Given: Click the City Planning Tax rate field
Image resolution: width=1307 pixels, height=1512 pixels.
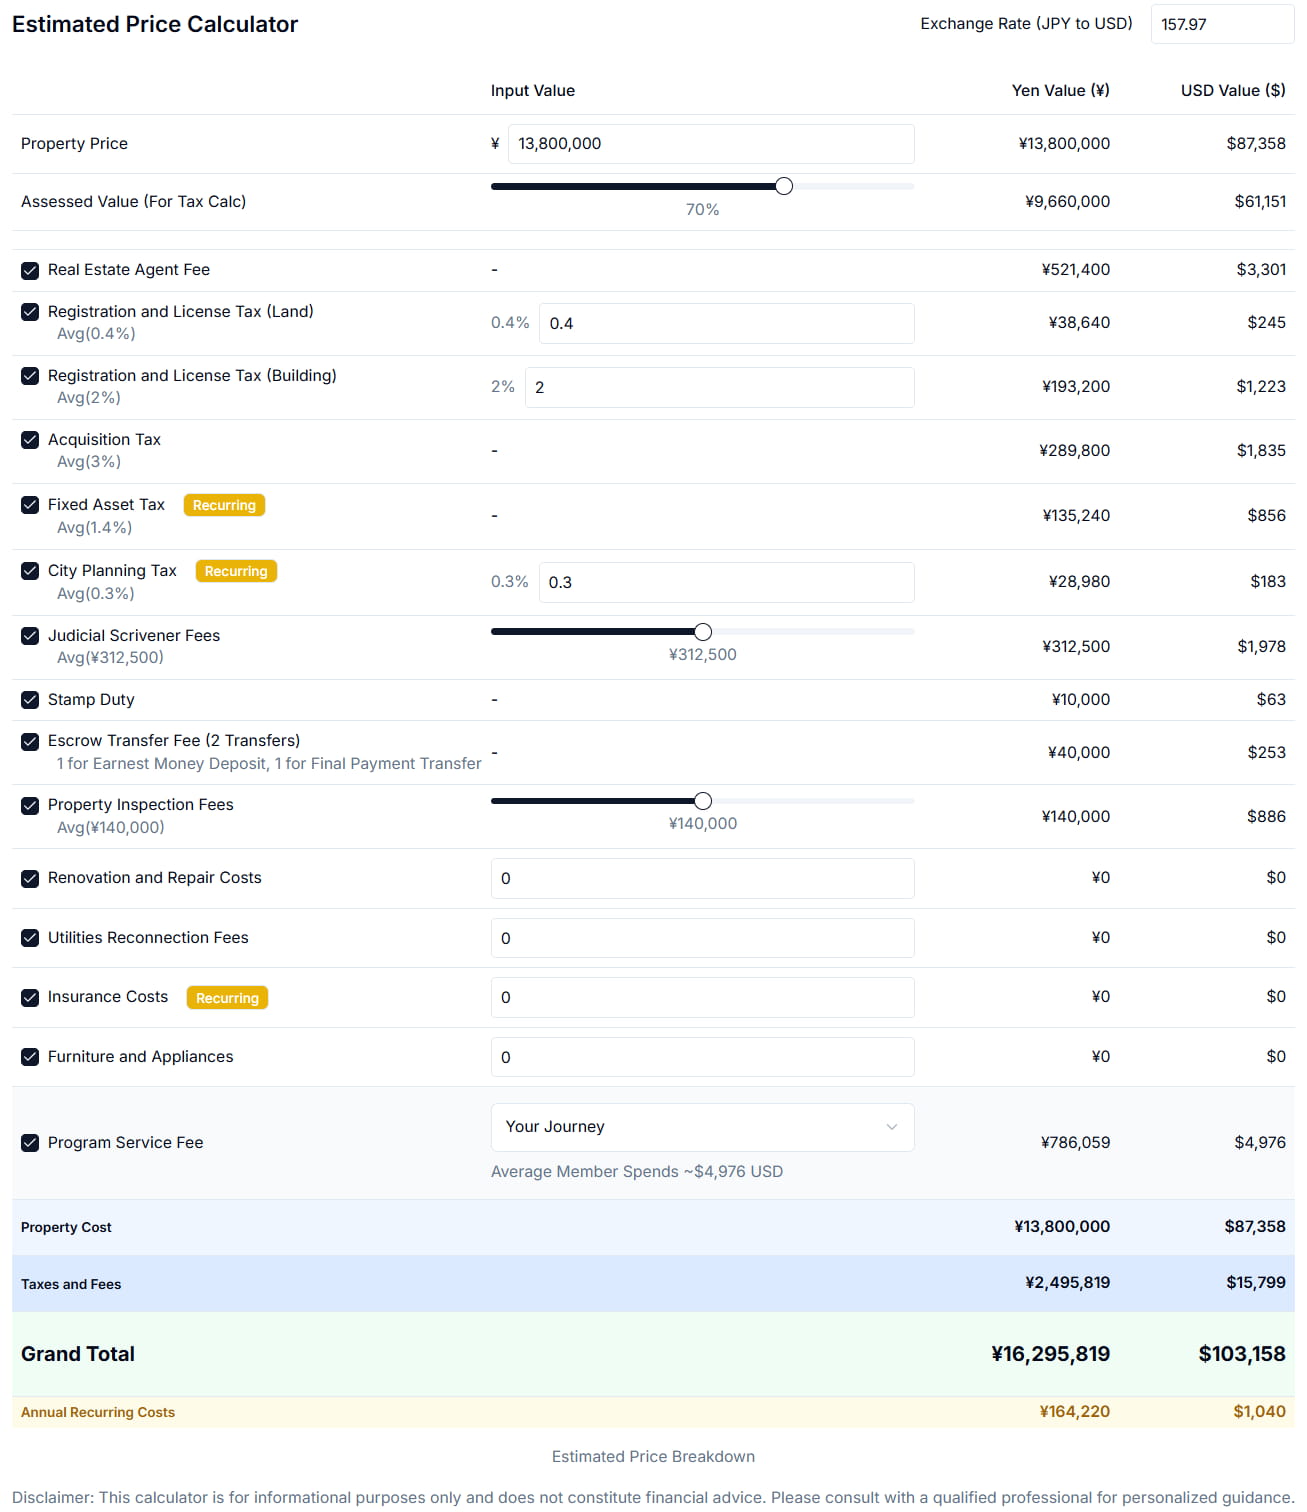Looking at the screenshot, I should [x=726, y=583].
